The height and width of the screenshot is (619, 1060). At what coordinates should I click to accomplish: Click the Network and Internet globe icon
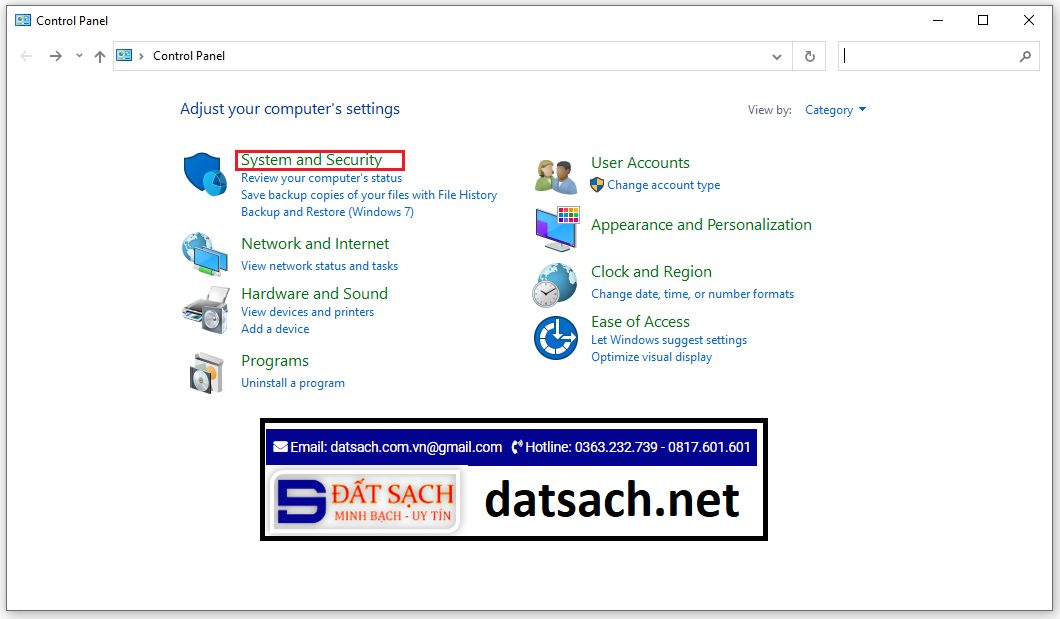tap(204, 254)
